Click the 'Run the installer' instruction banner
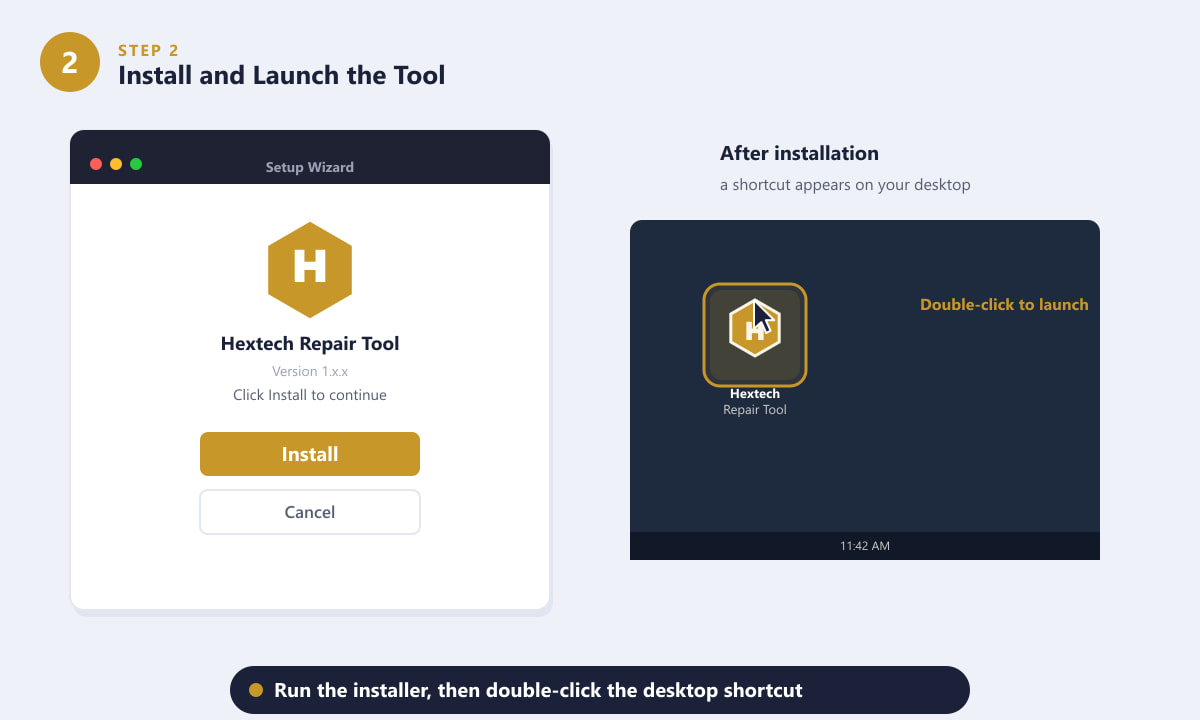The height and width of the screenshot is (720, 1200). click(600, 690)
